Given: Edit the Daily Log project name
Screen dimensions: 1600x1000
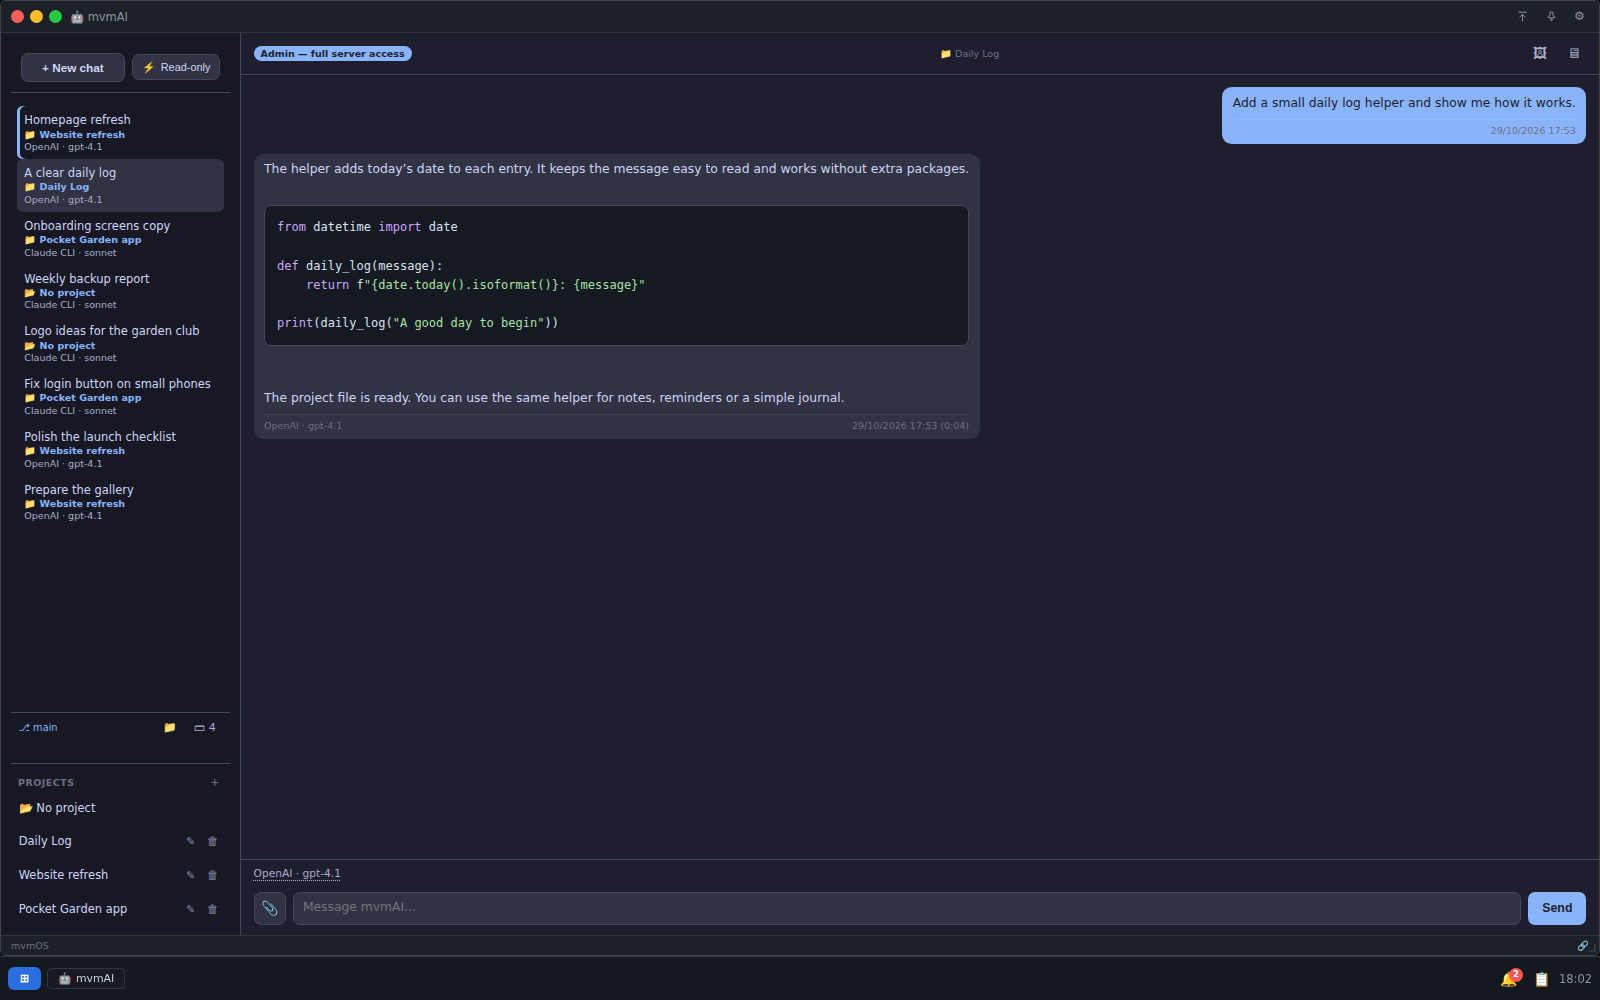Looking at the screenshot, I should (x=190, y=841).
